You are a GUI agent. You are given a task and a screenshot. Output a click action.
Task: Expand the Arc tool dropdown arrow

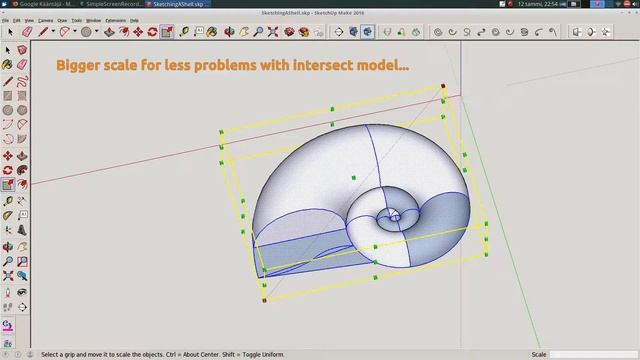(75, 31)
